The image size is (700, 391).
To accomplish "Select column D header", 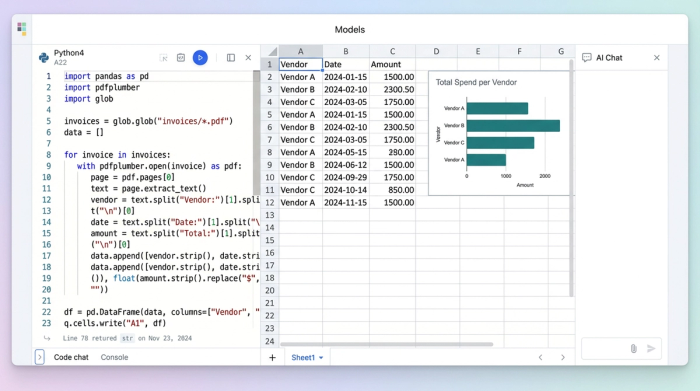I will click(x=436, y=51).
